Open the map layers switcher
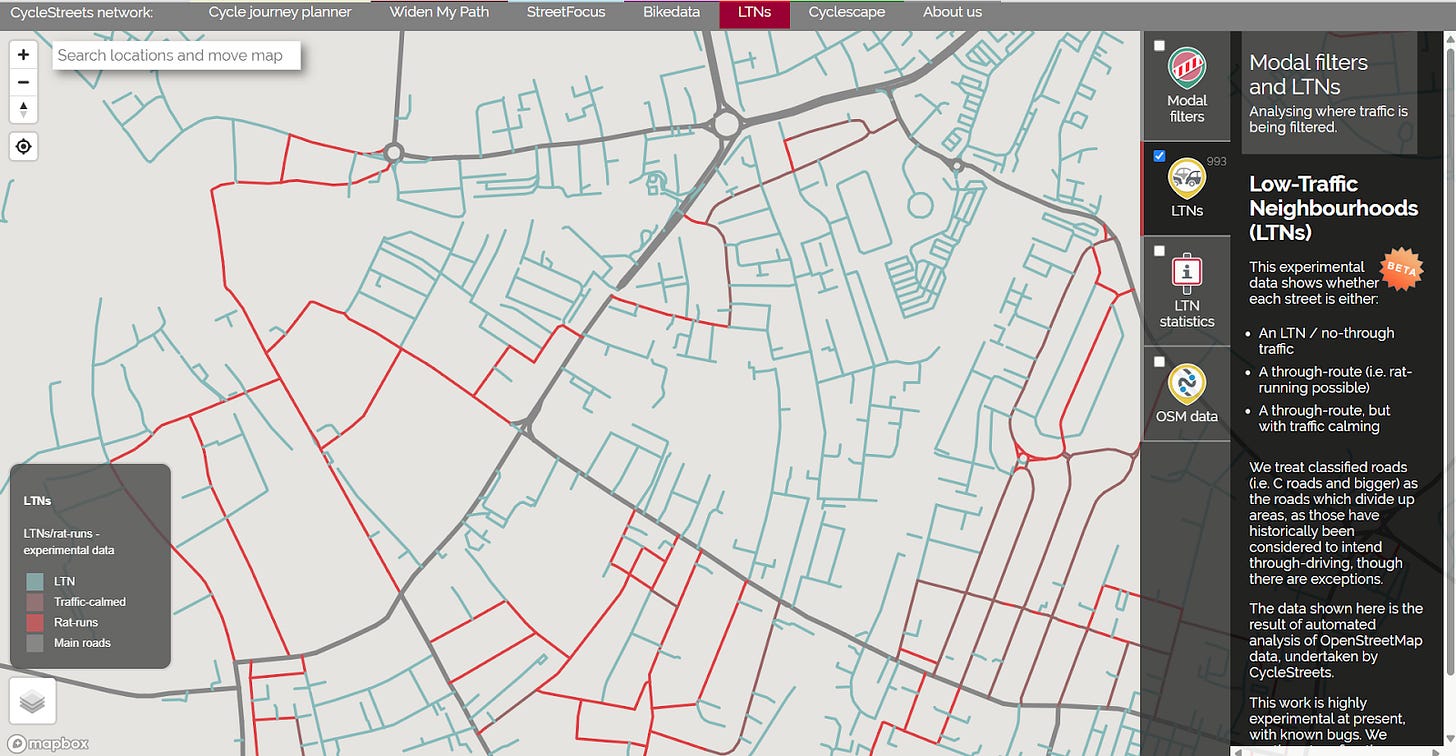The image size is (1456, 756). 32,701
